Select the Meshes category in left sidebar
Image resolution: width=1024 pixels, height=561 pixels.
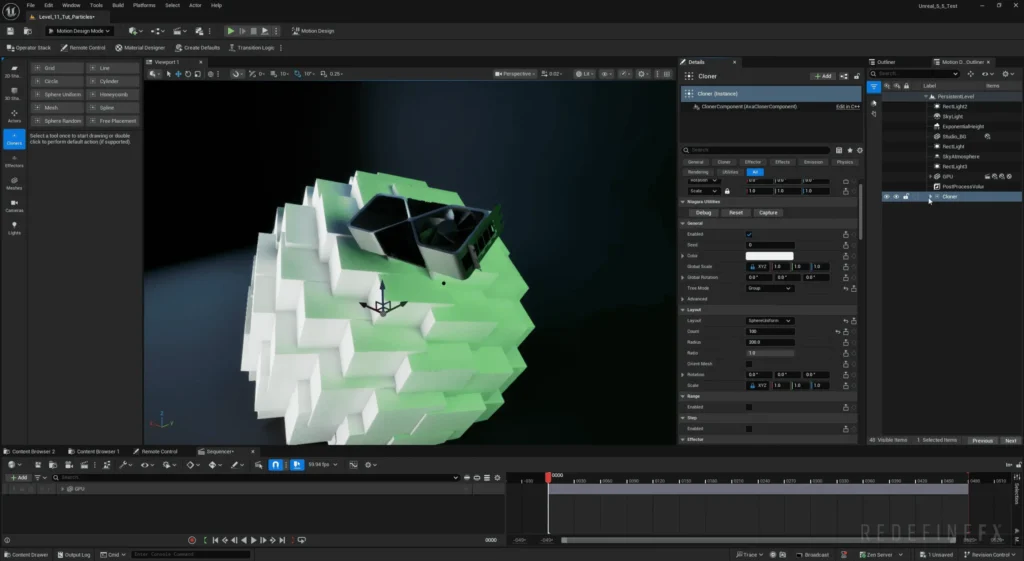point(14,184)
